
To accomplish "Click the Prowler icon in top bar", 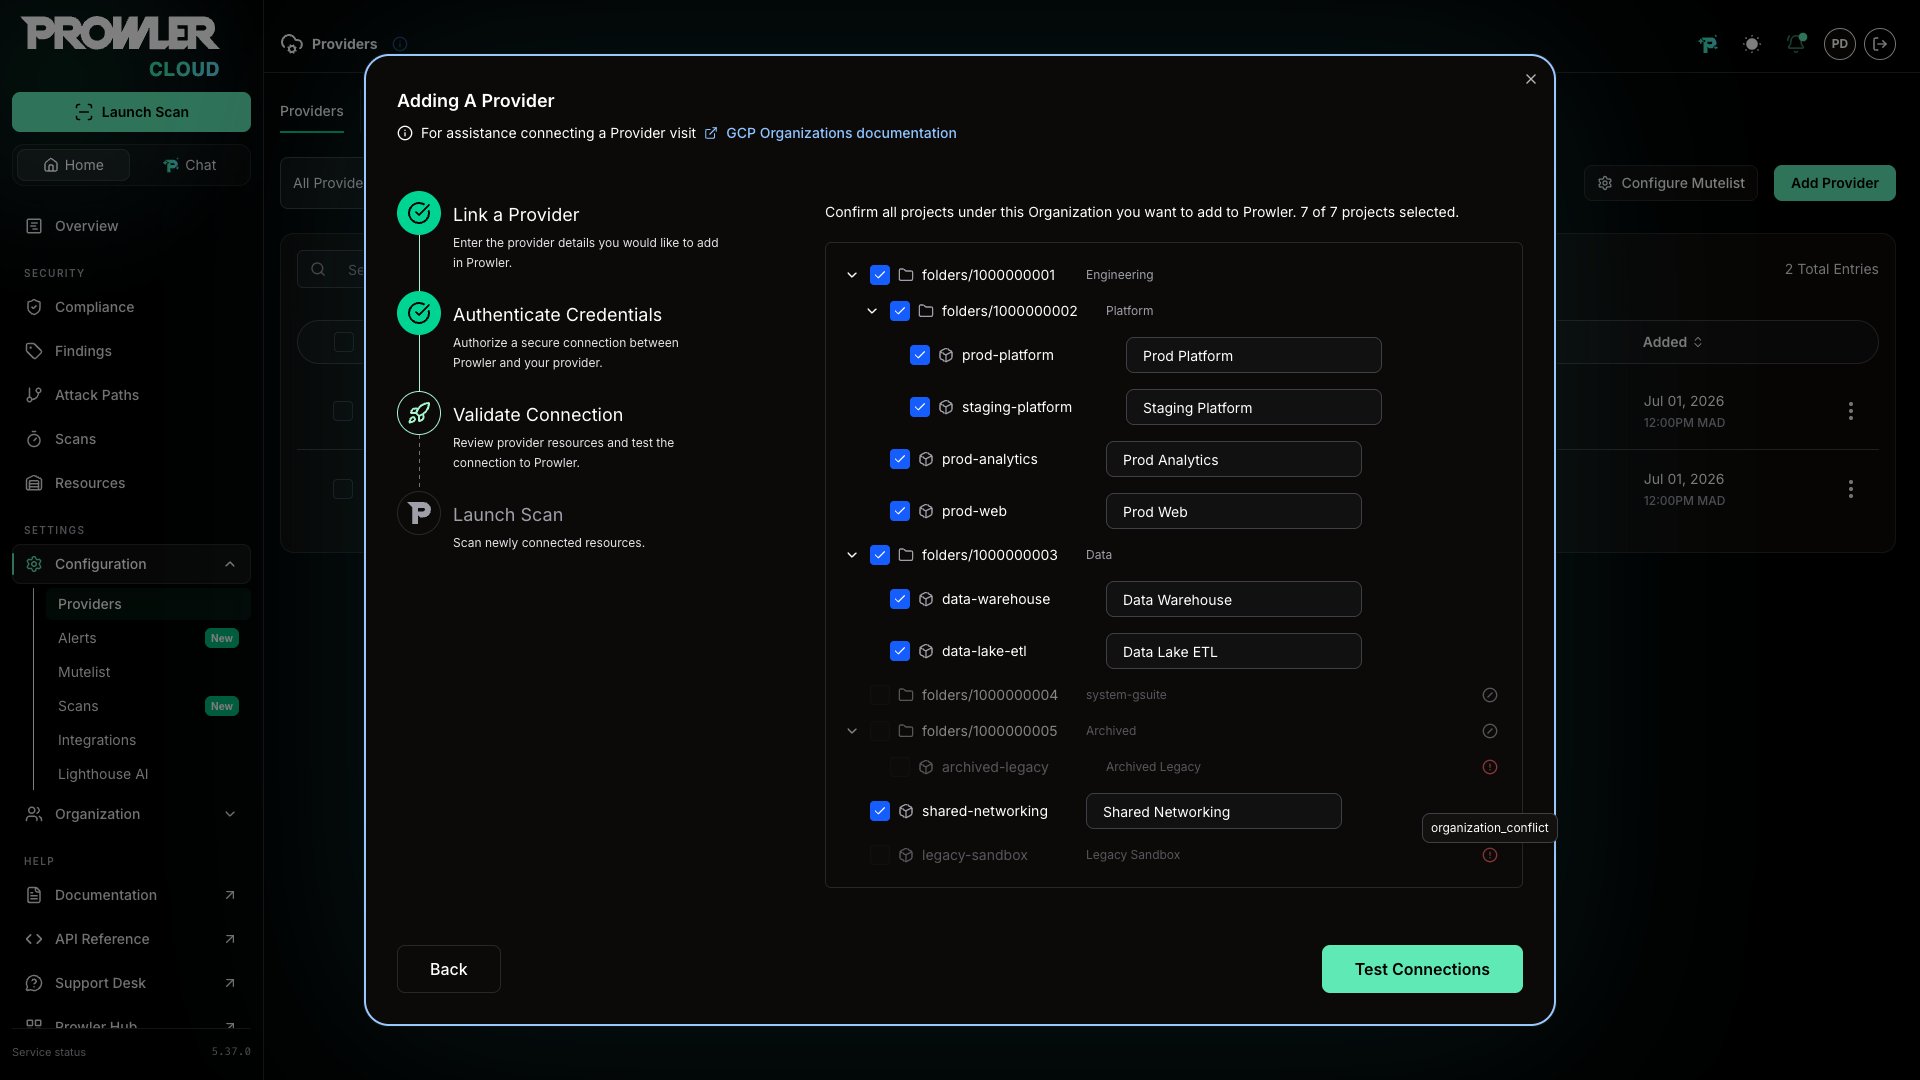I will click(x=1707, y=44).
